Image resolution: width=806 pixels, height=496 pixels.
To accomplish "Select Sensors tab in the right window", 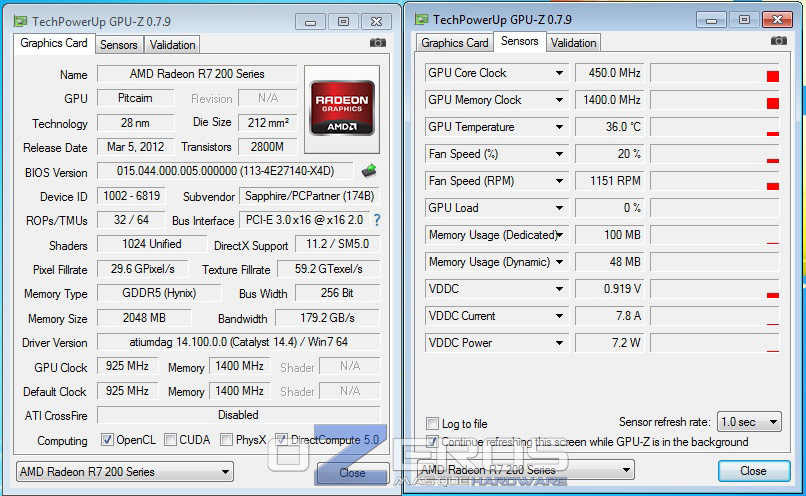I will coord(520,41).
